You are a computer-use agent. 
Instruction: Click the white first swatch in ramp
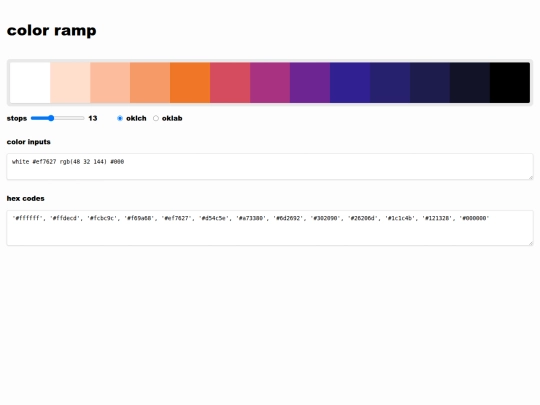click(x=30, y=83)
